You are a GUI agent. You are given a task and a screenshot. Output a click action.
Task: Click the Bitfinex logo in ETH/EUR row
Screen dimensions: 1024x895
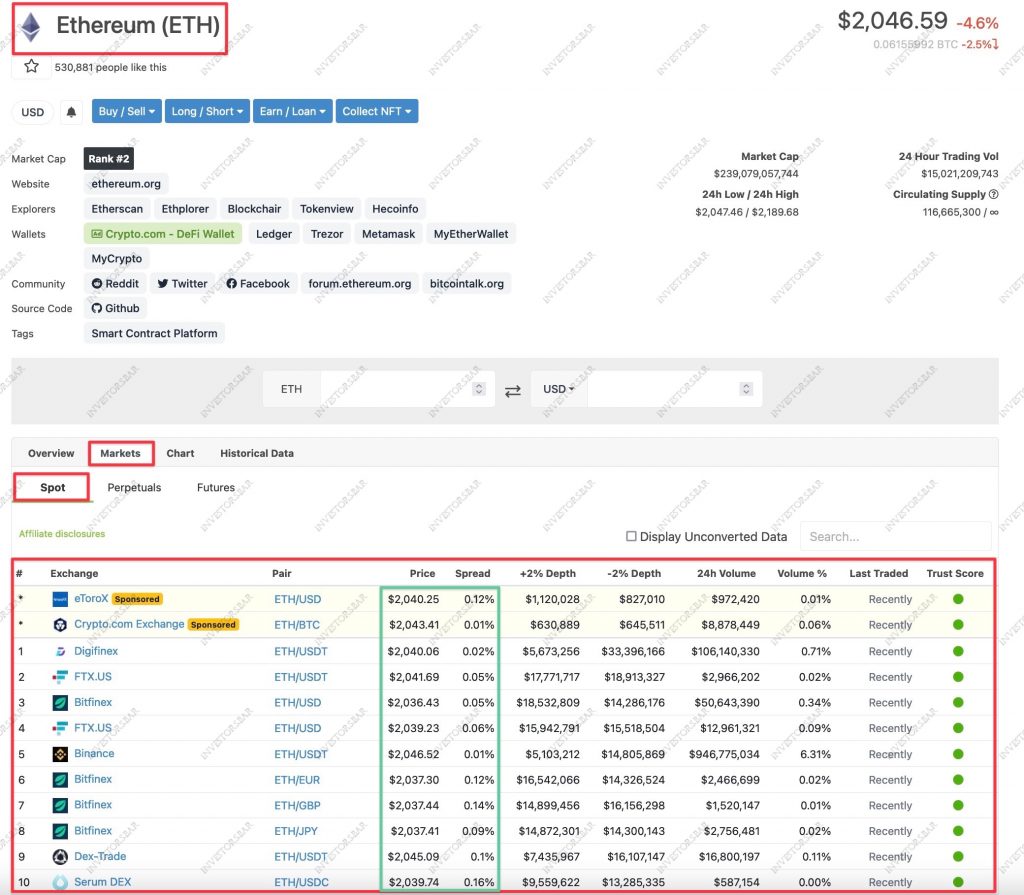pyautogui.click(x=60, y=779)
